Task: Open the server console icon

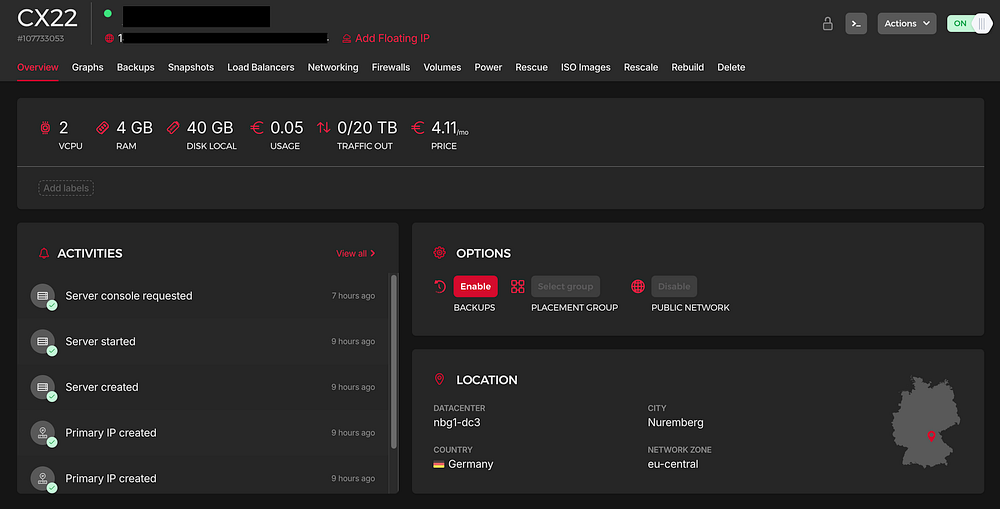Action: [x=856, y=24]
